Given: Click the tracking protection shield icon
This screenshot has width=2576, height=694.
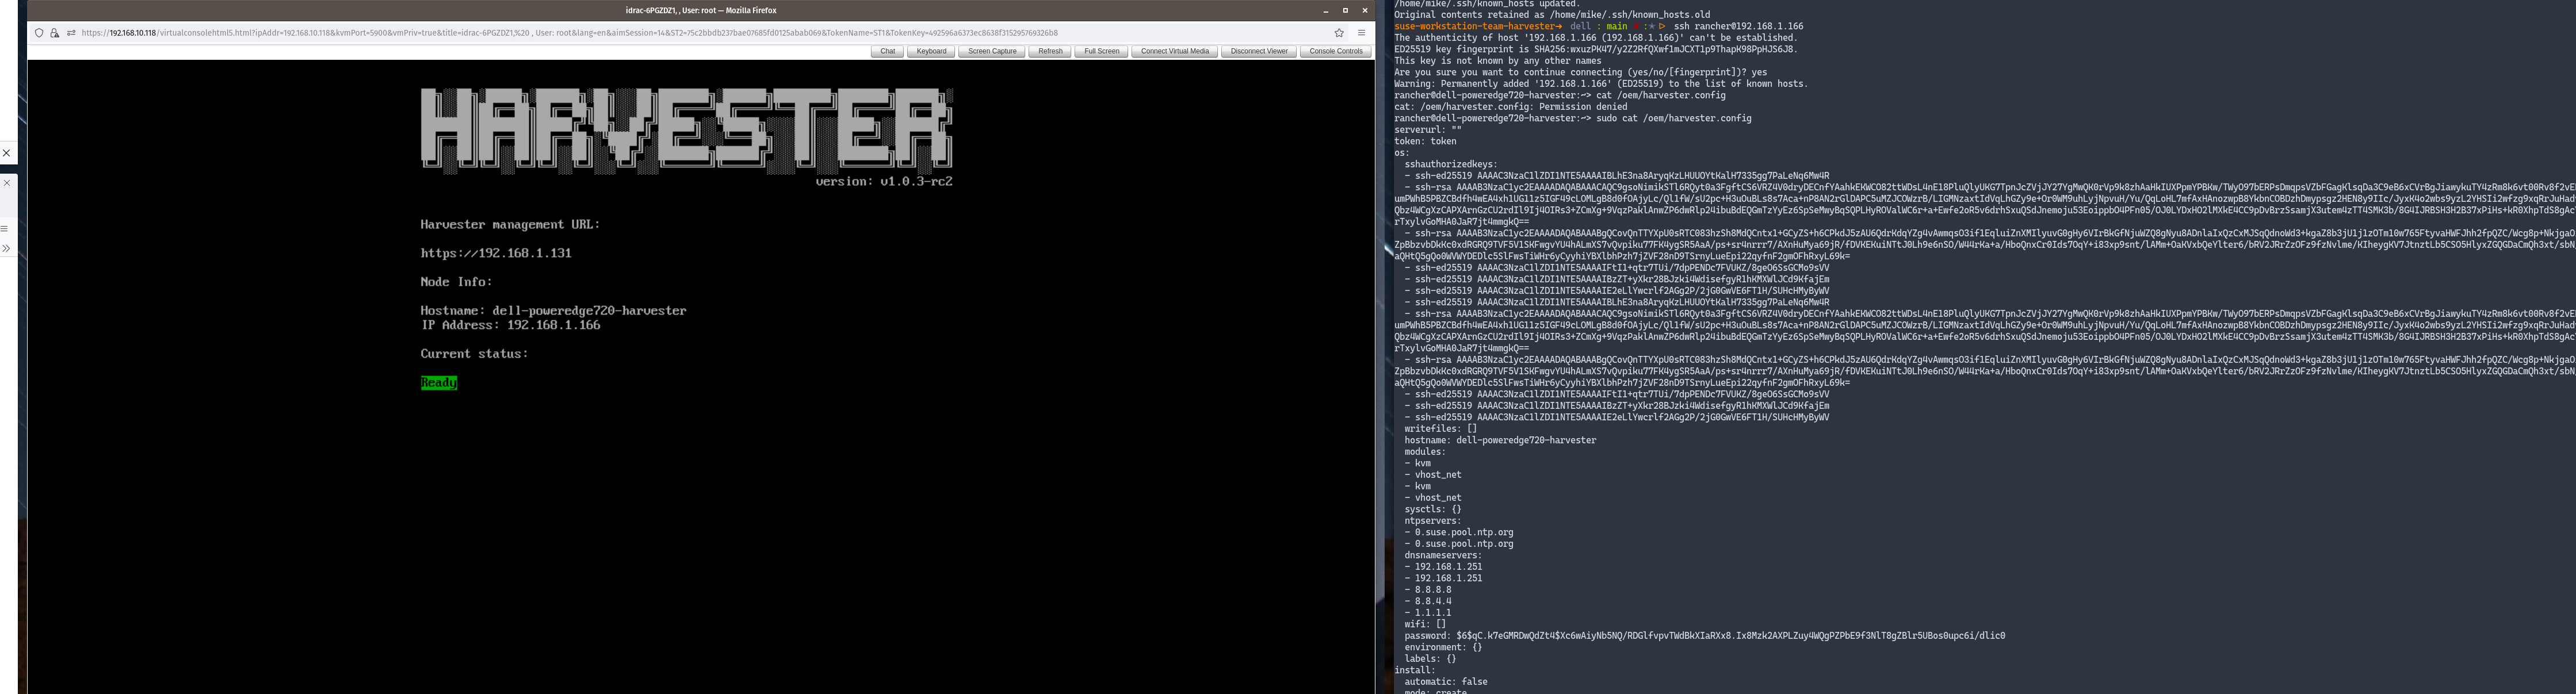Looking at the screenshot, I should click(39, 33).
